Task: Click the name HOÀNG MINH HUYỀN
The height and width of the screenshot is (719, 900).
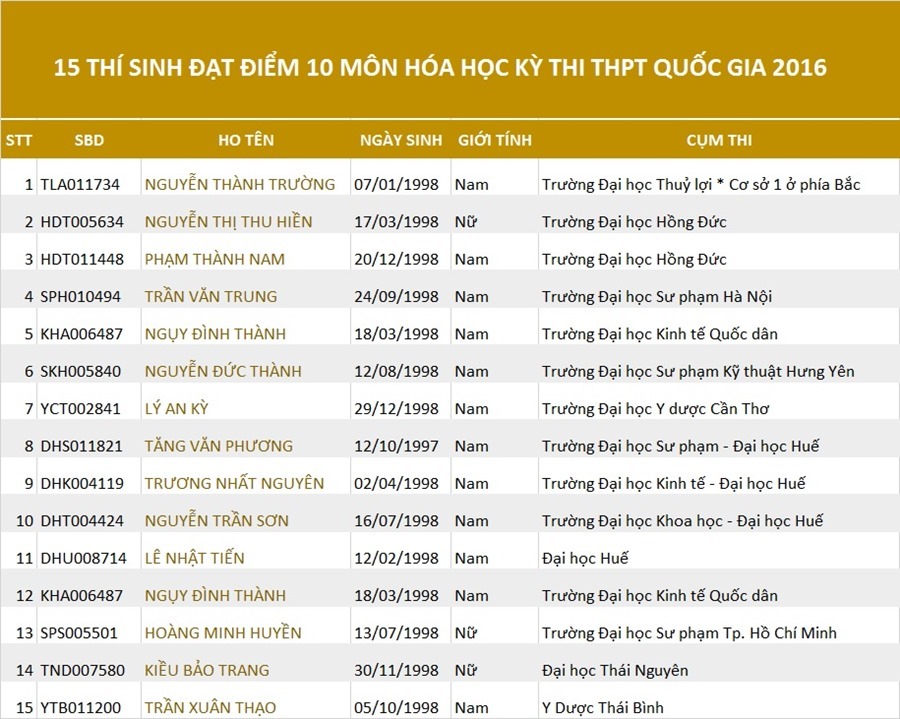Action: coord(222,633)
